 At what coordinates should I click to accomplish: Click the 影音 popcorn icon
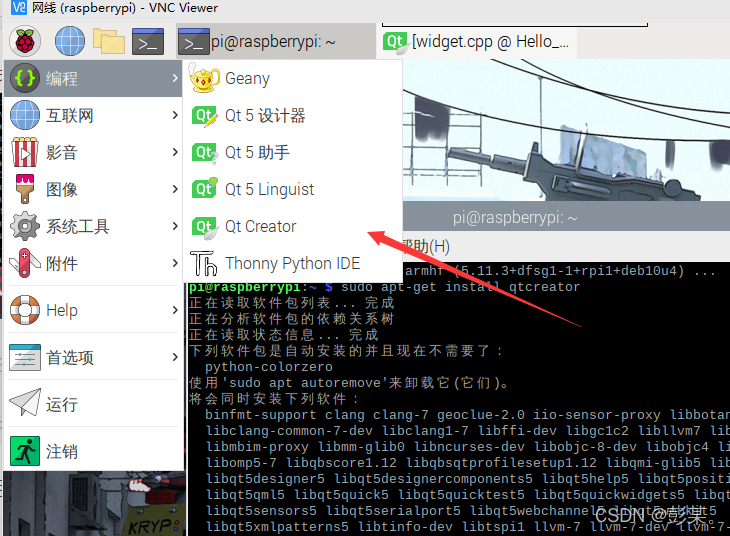click(x=24, y=152)
